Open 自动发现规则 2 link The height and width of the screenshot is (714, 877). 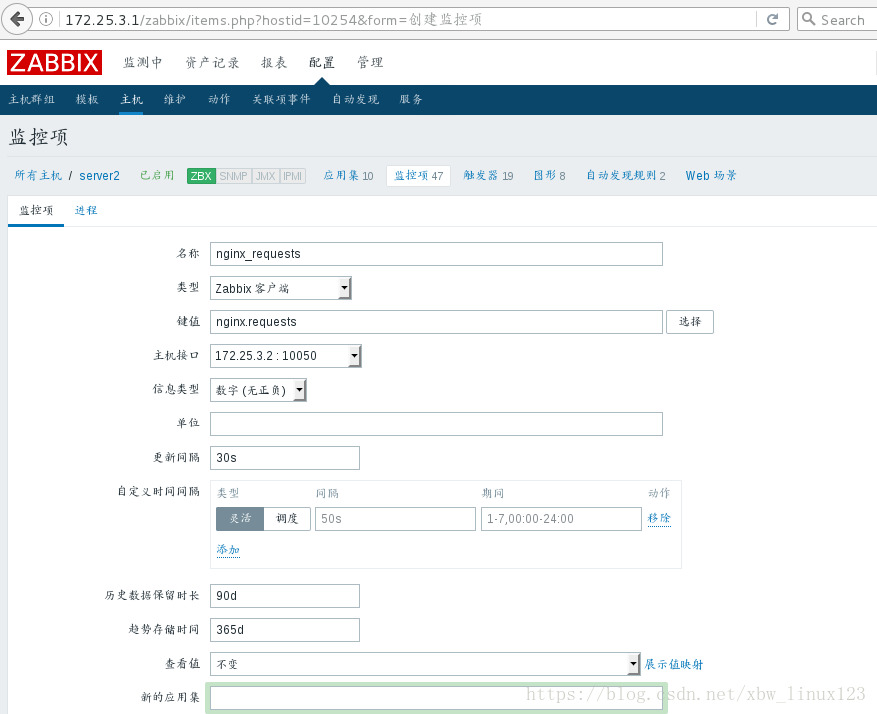tap(625, 176)
